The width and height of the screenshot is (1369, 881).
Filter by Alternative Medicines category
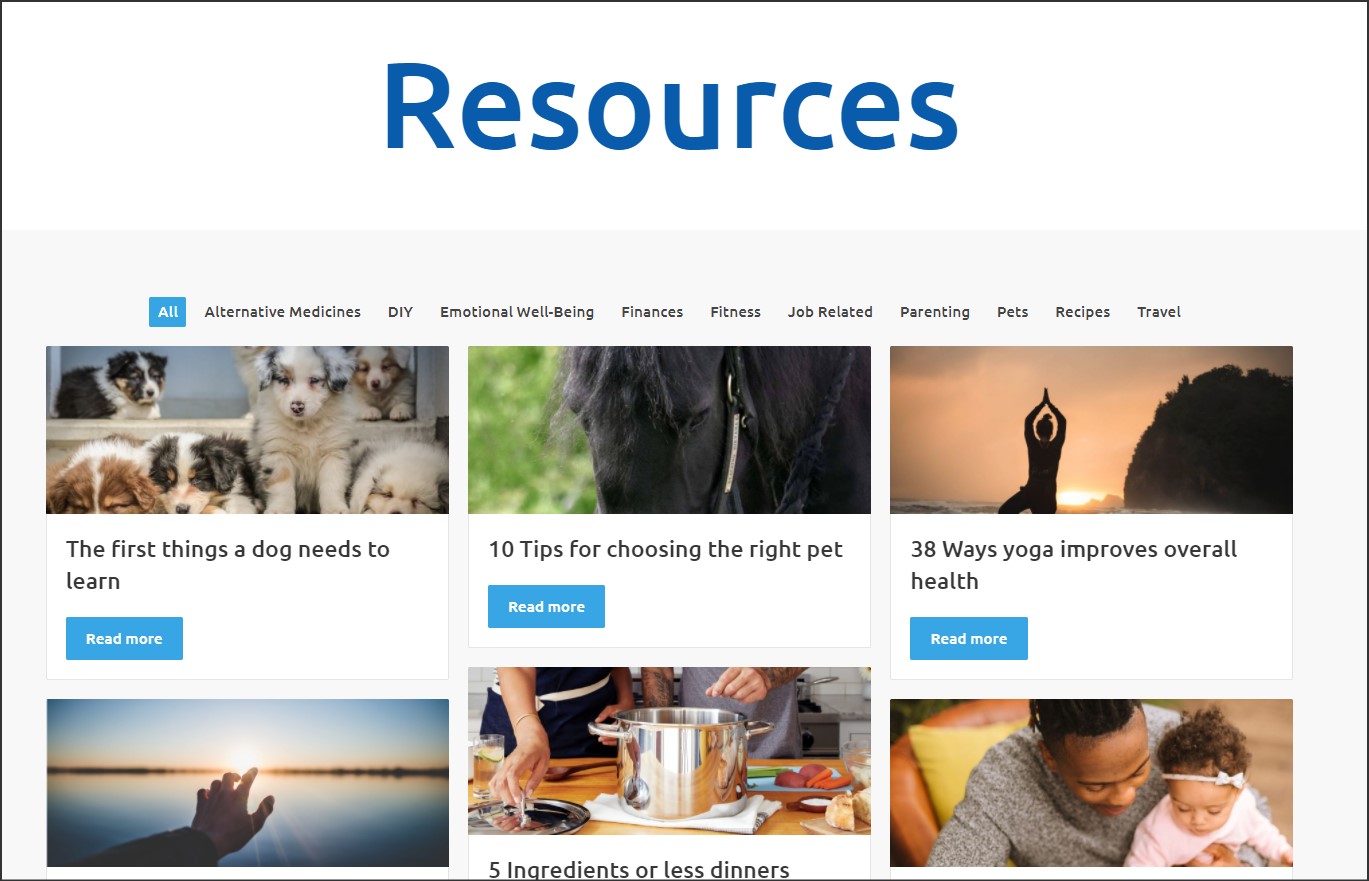click(283, 312)
